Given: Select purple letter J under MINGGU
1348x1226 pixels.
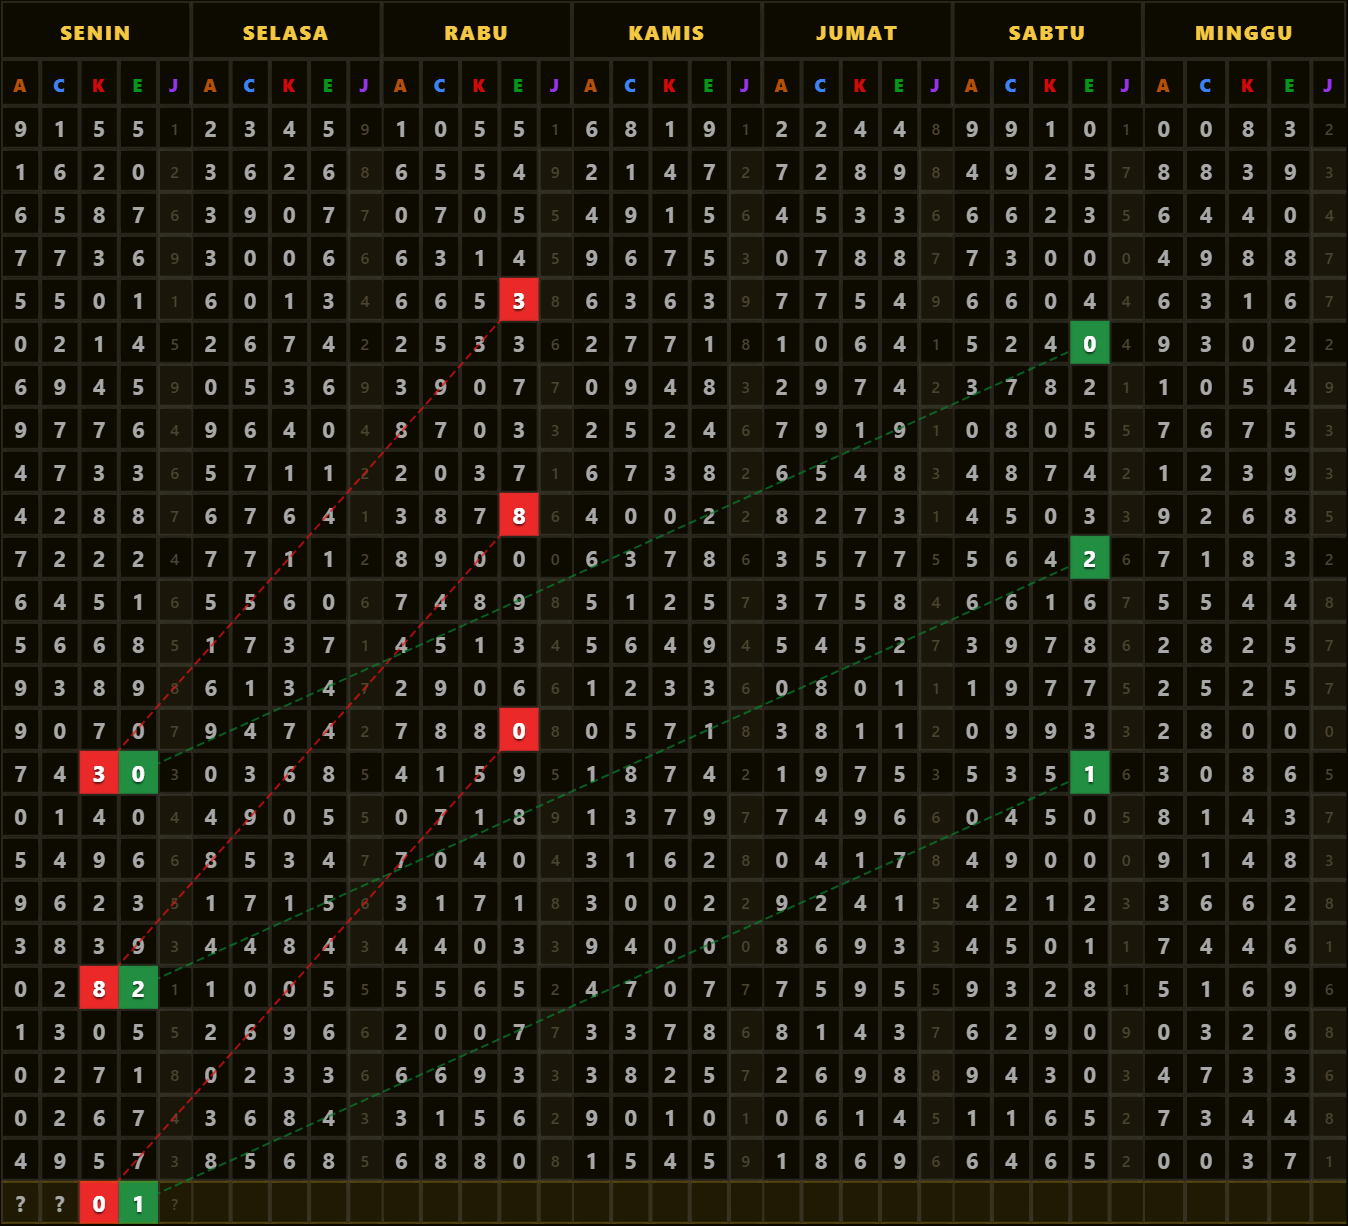Looking at the screenshot, I should (x=1328, y=86).
